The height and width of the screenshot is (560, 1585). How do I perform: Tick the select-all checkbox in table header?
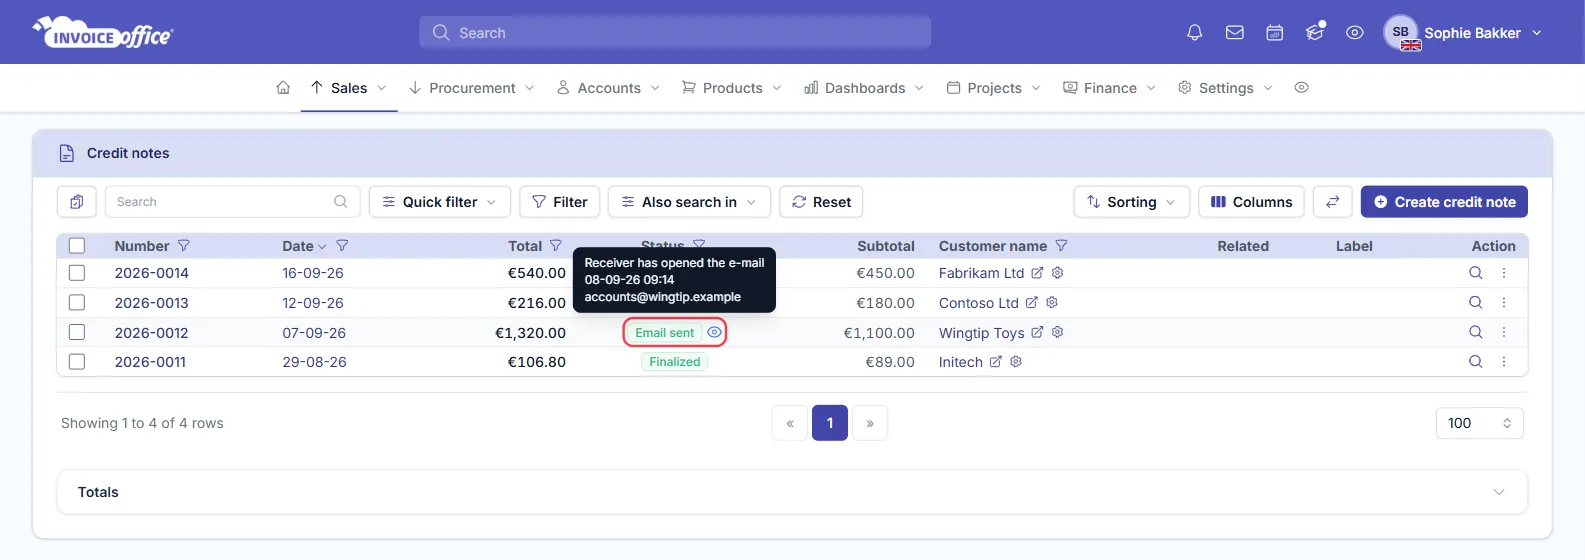[x=77, y=246]
